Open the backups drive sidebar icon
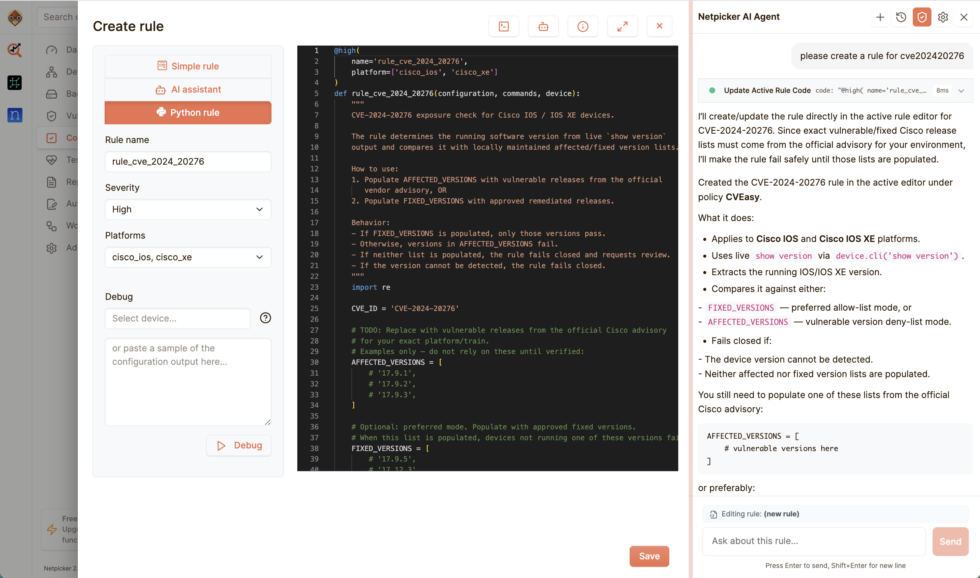 (52, 94)
